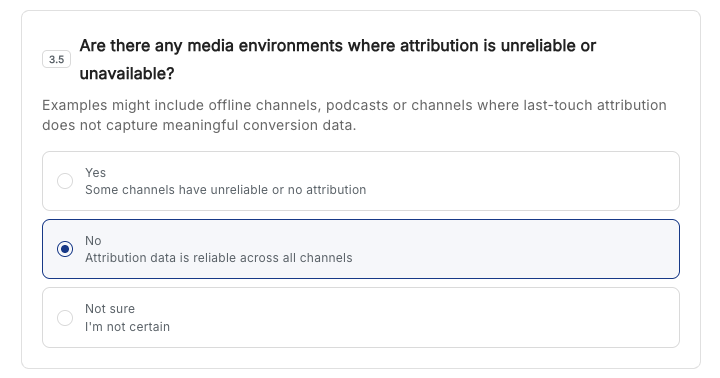Image resolution: width=720 pixels, height=378 pixels.
Task: Choose the Not sure radio circle
Action: (x=65, y=318)
